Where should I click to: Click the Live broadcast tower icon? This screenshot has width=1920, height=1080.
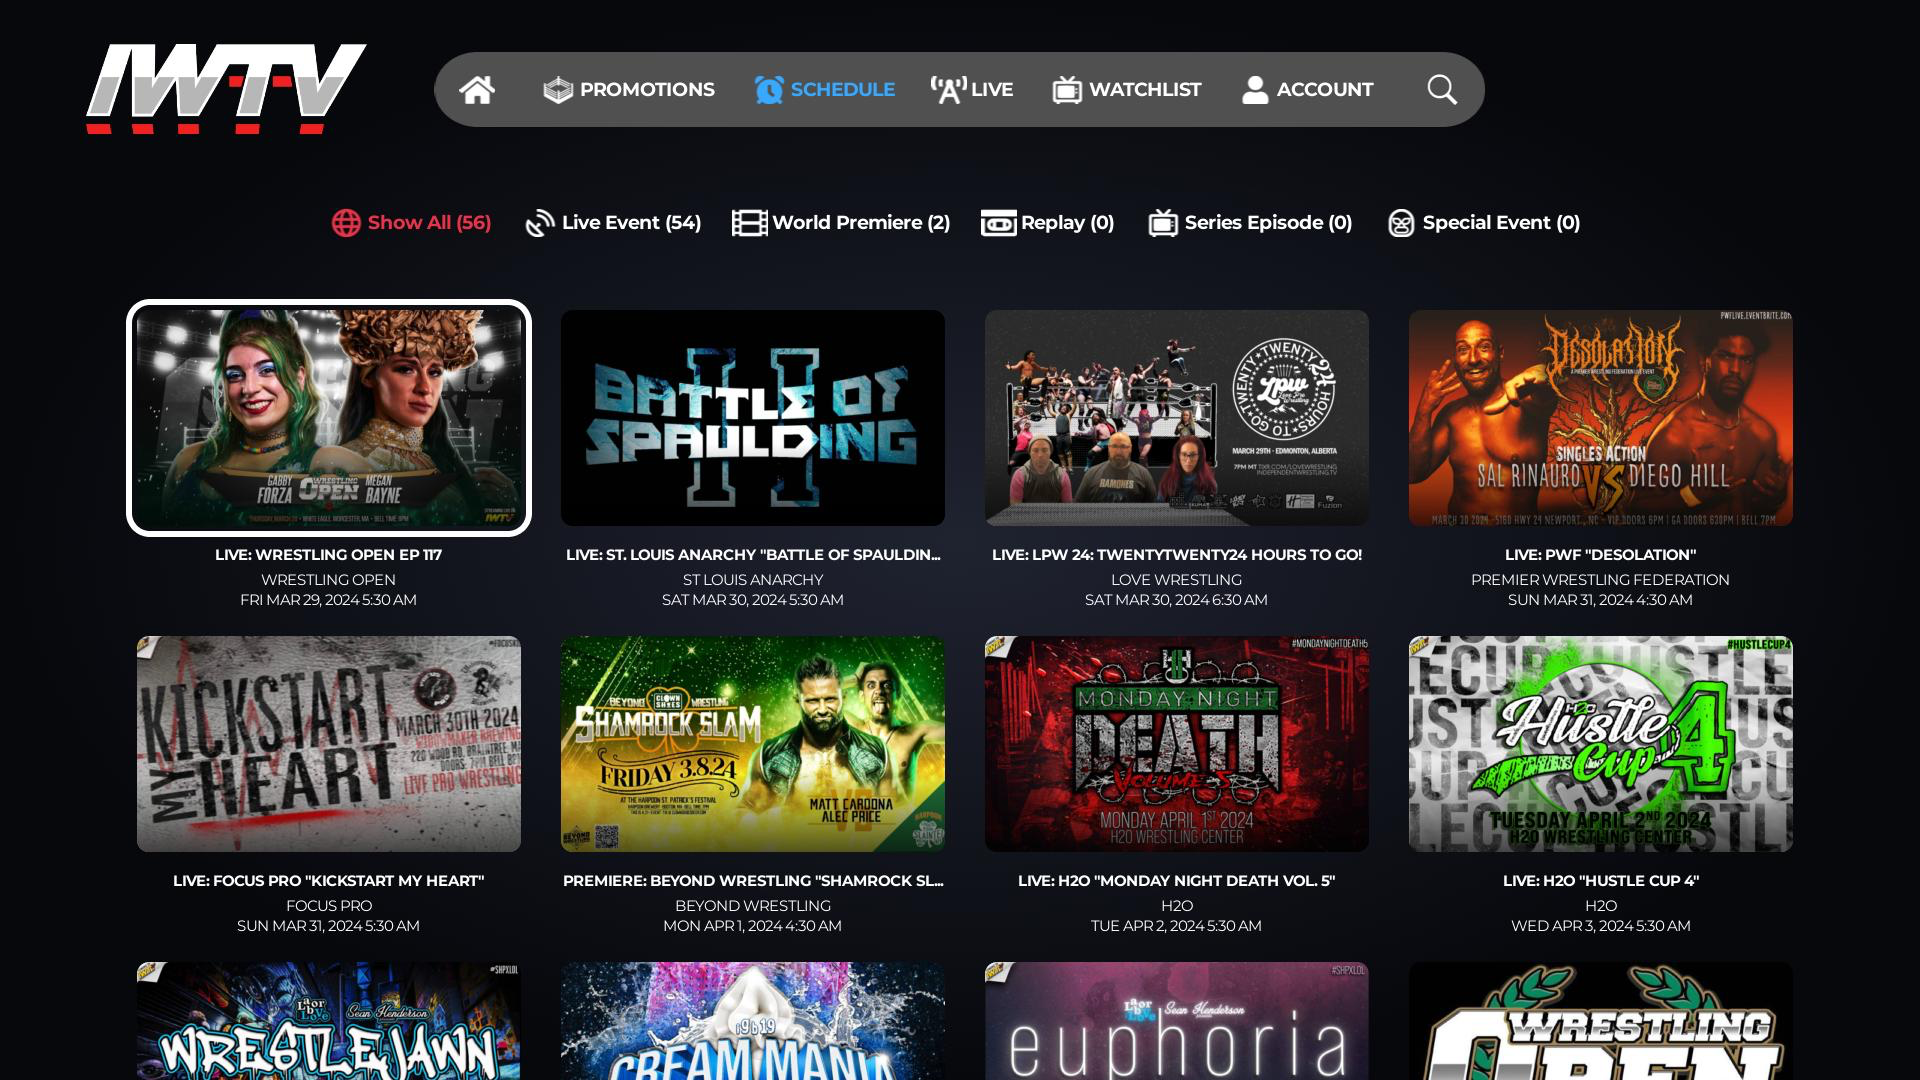point(948,90)
